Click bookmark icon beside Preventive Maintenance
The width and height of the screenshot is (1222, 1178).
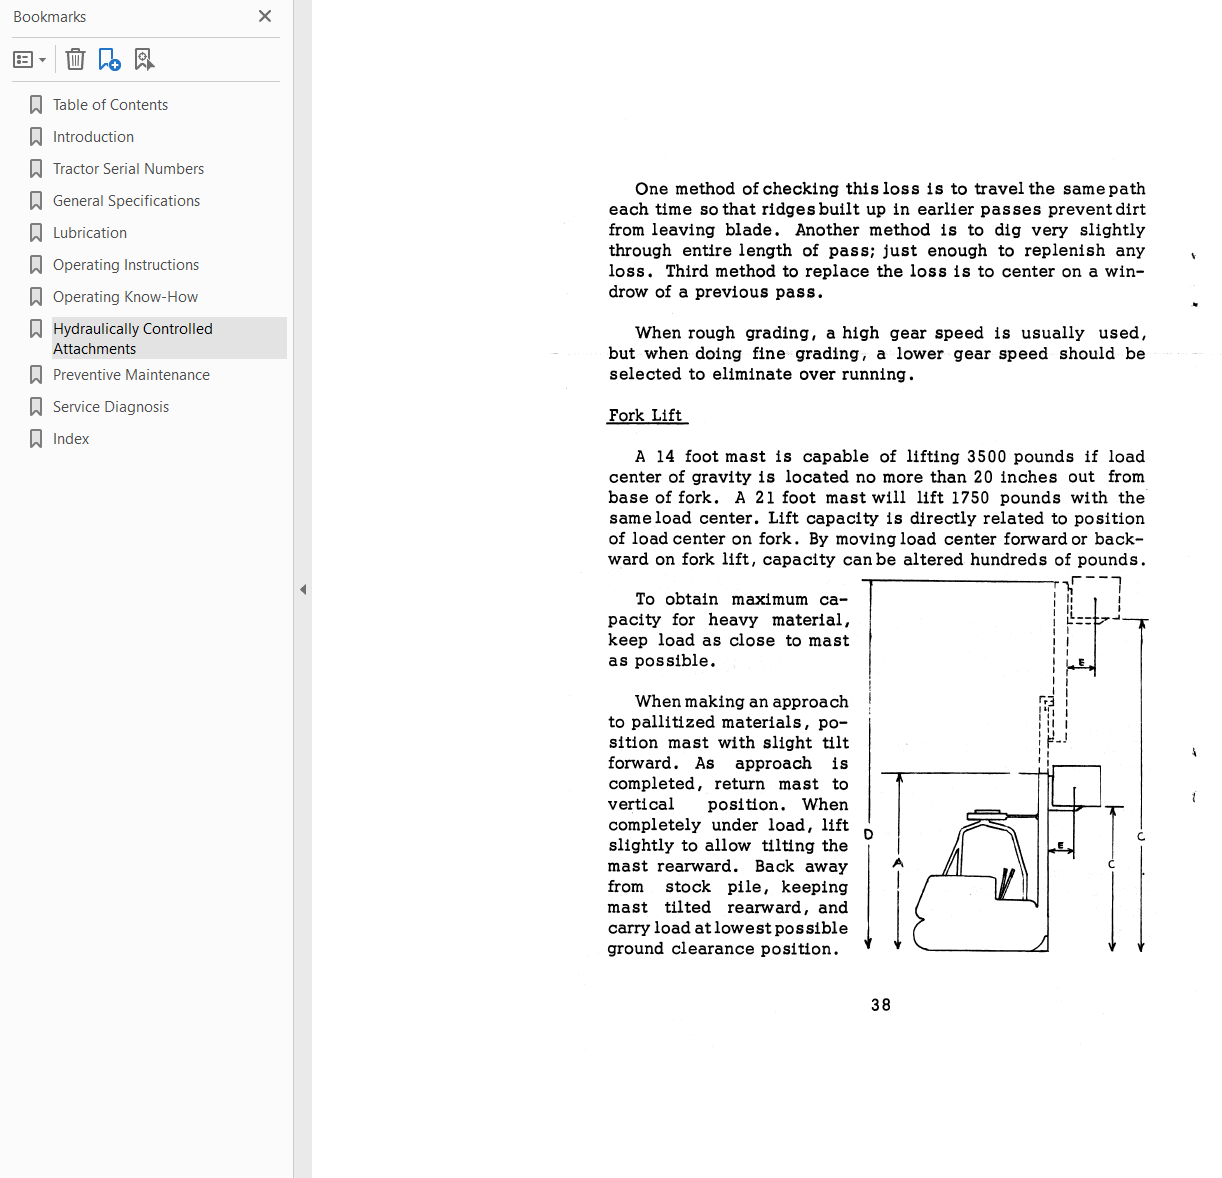(x=36, y=375)
